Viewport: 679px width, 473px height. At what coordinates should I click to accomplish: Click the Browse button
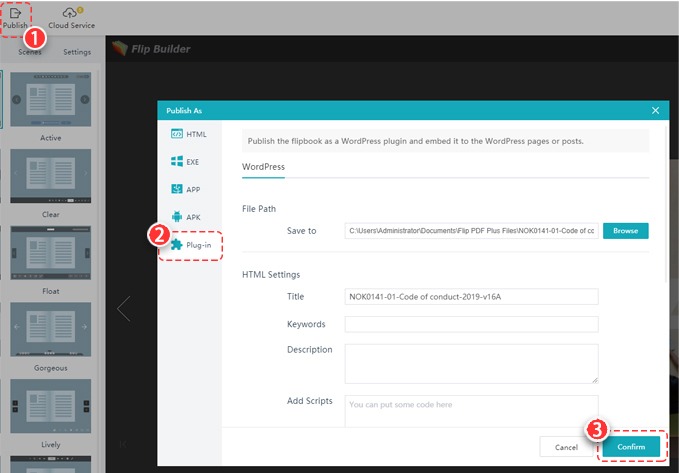626,231
